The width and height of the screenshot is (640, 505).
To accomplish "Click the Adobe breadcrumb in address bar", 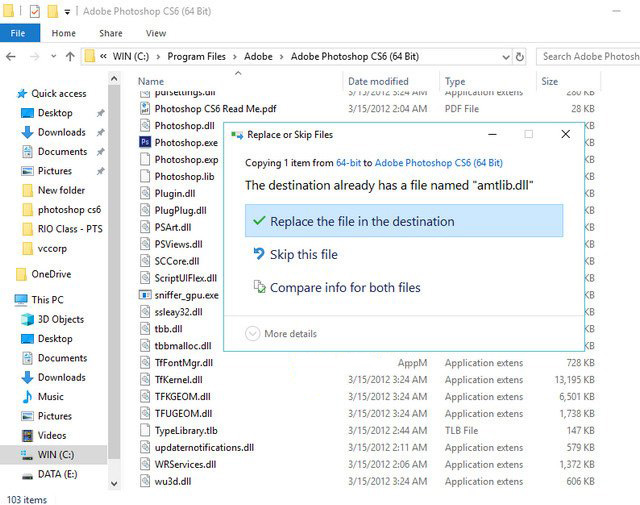I will click(258, 57).
